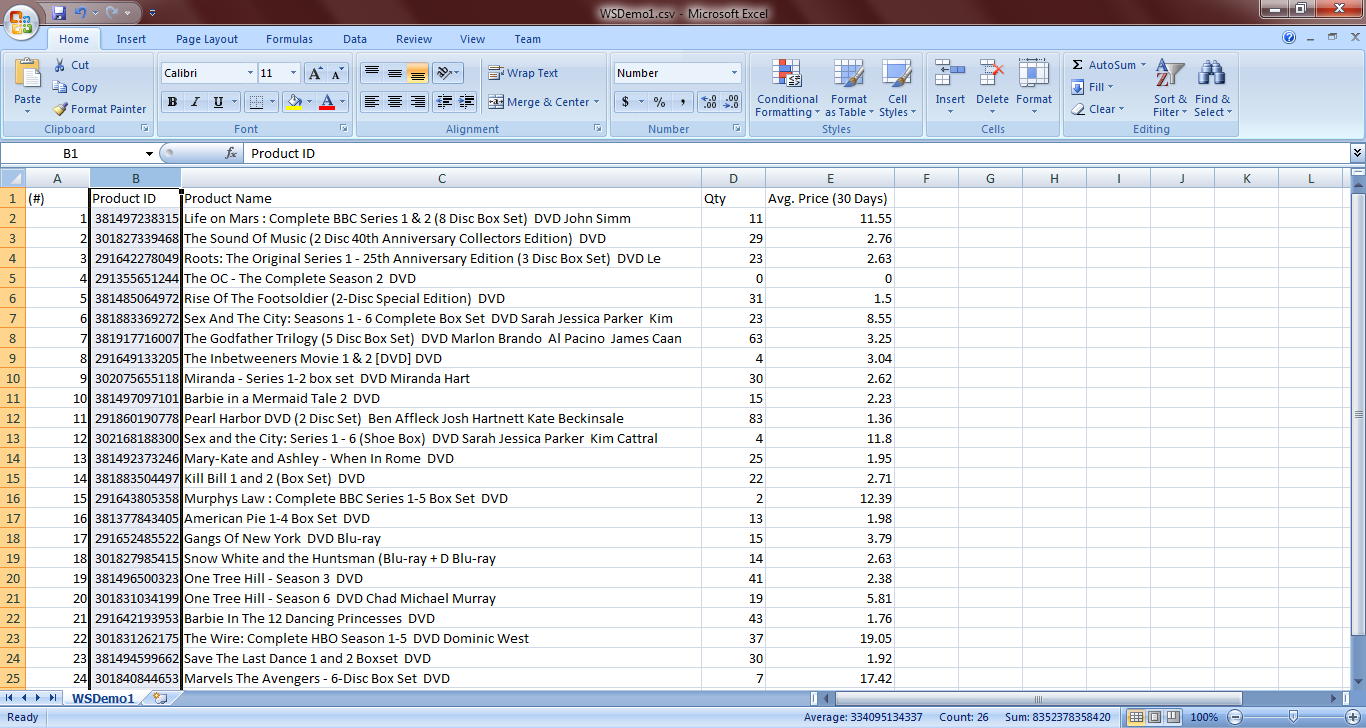Open Sort & Filter menu
The image size is (1366, 728).
point(1169,88)
